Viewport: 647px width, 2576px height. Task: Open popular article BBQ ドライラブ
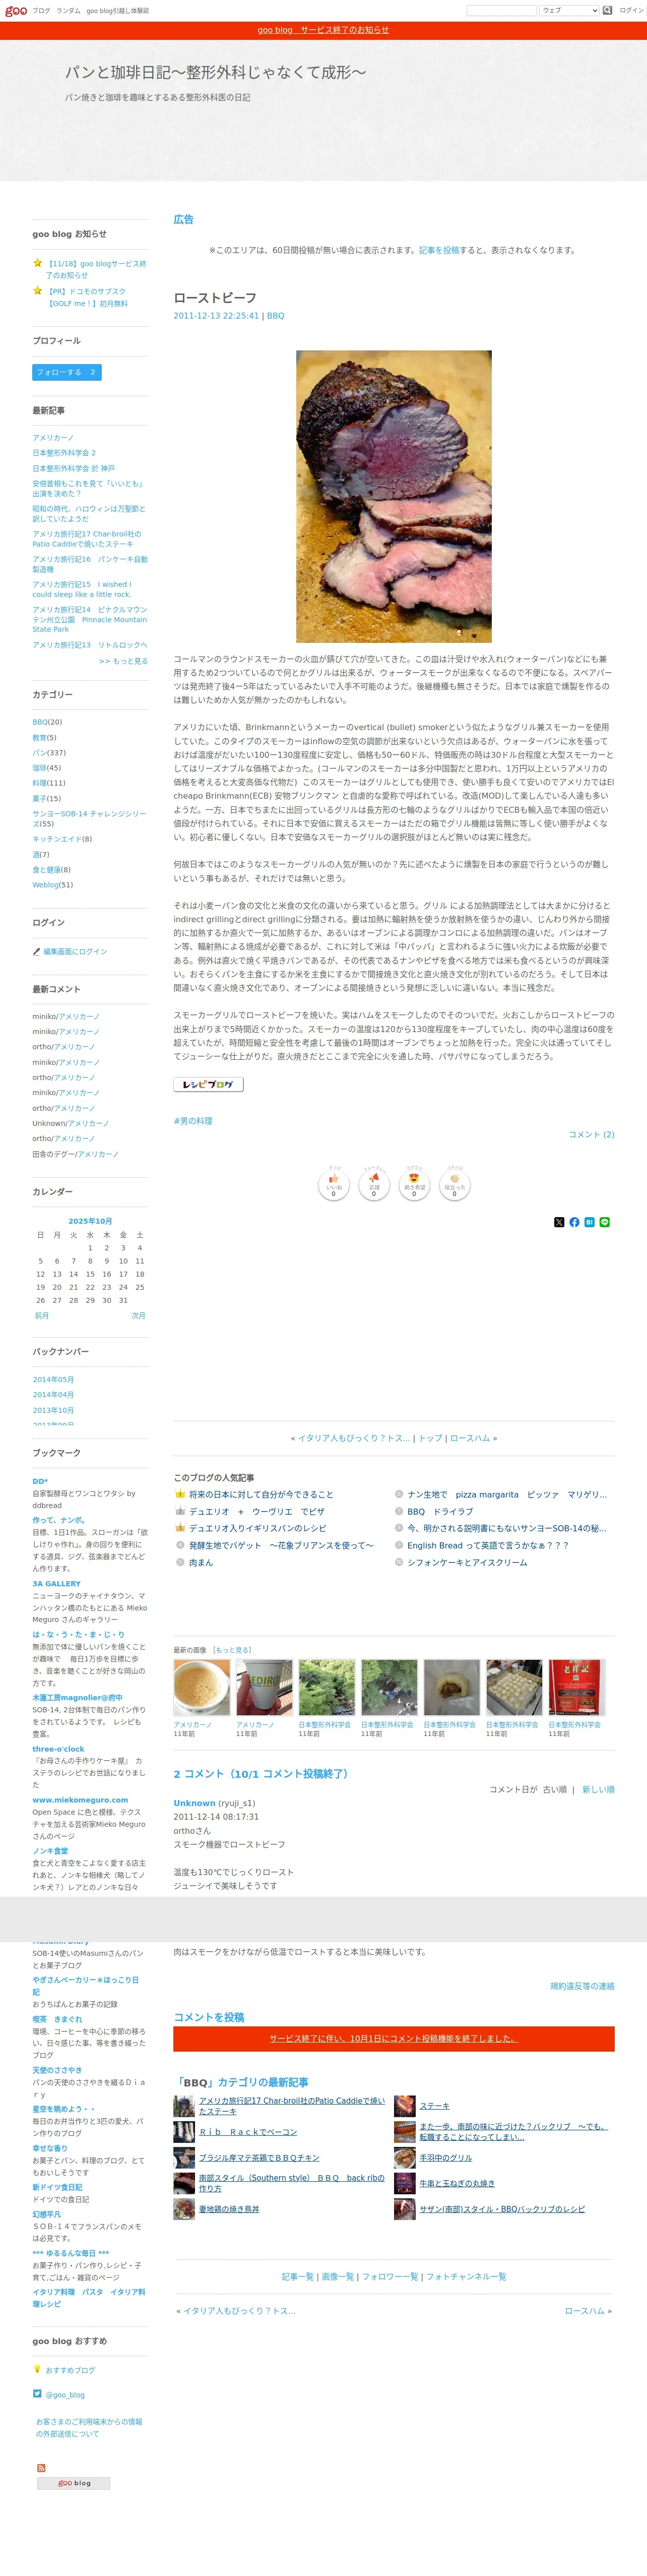[440, 1512]
